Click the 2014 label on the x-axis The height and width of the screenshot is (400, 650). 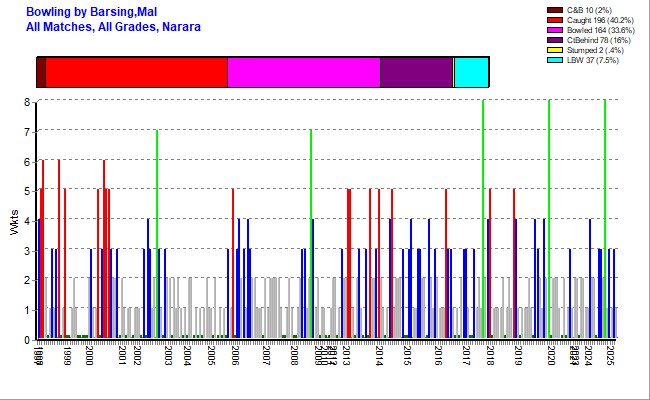point(380,355)
